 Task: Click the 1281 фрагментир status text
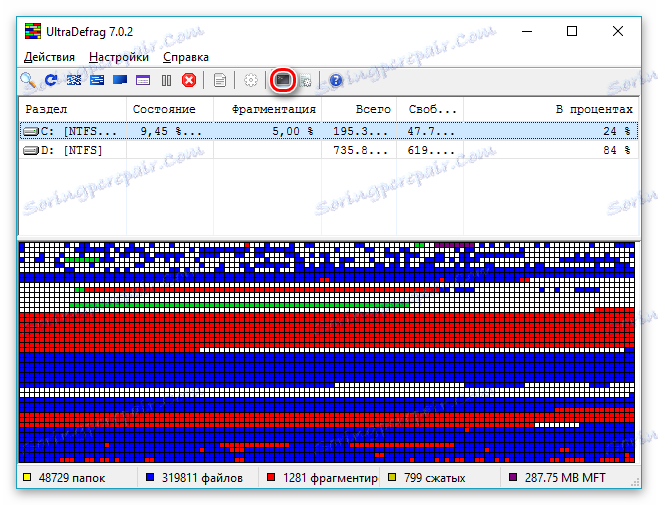(330, 478)
